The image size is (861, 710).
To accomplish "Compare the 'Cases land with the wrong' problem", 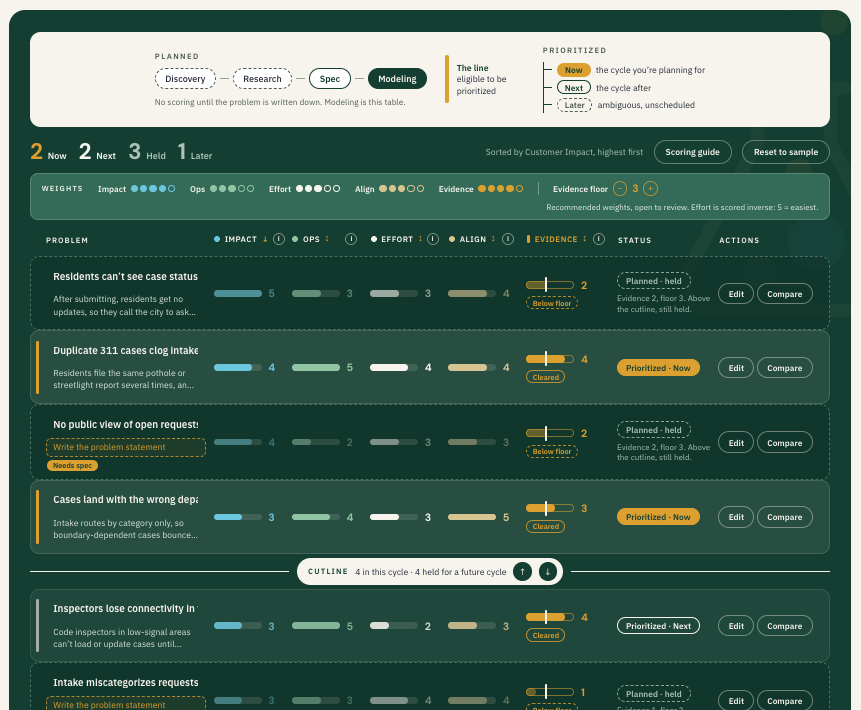I will 785,517.
